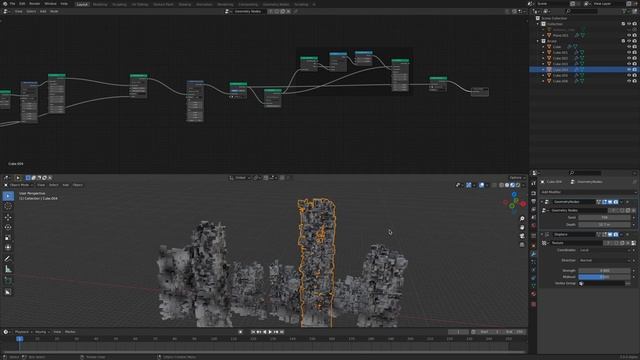The image size is (640, 360).
Task: Select the Move tool in the viewport toolbar
Action: coord(8,217)
